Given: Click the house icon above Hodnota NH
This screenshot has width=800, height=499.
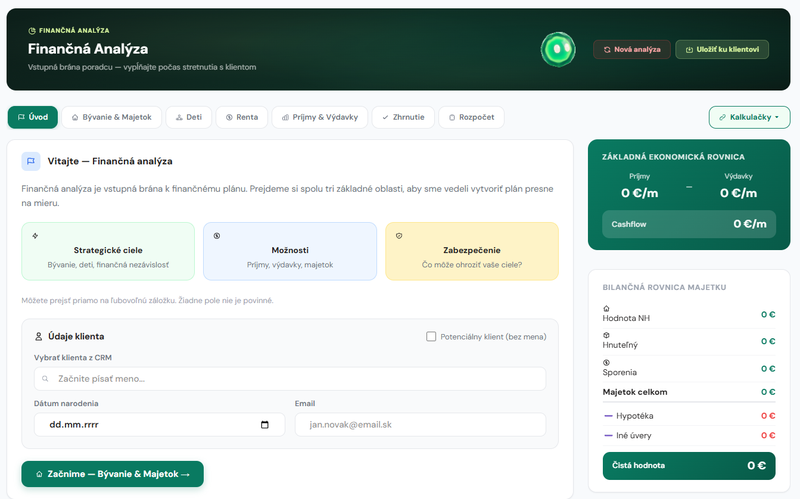Looking at the screenshot, I should point(606,308).
